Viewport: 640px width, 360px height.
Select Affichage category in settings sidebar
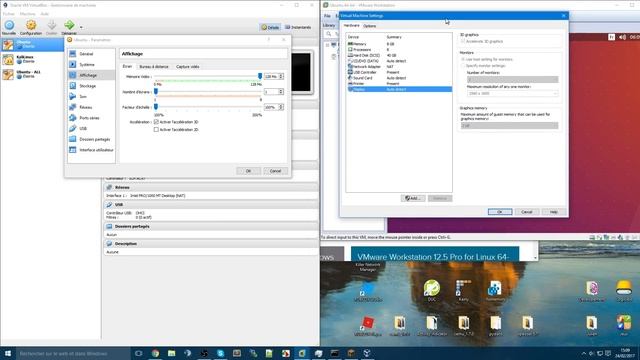click(x=91, y=75)
